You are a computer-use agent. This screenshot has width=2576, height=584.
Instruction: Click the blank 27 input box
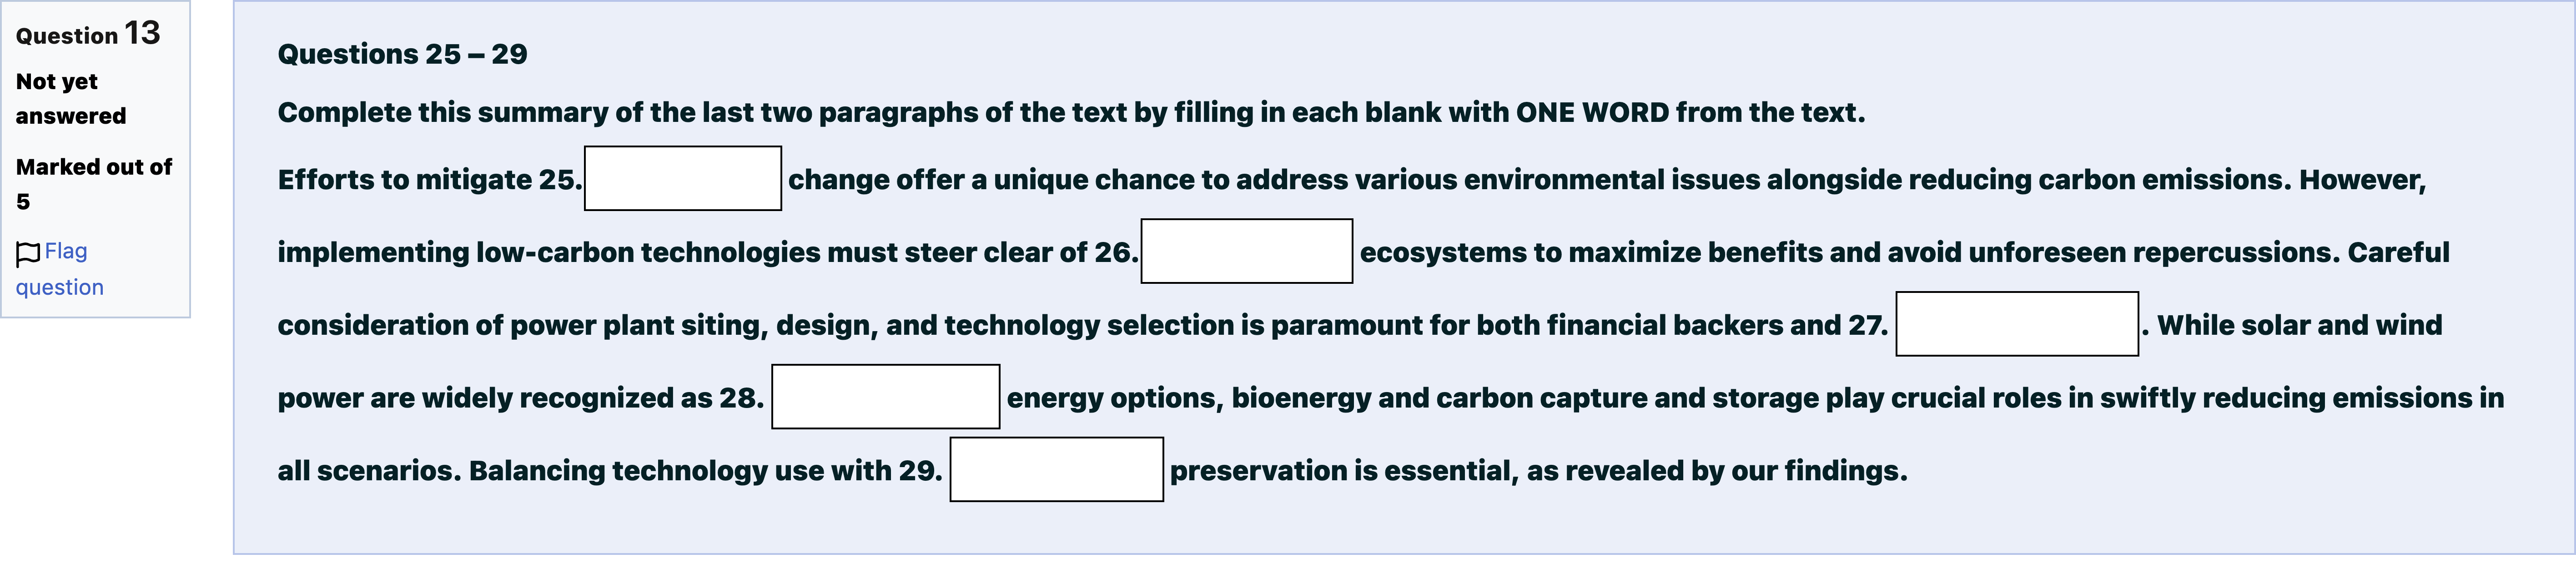pyautogui.click(x=2017, y=324)
